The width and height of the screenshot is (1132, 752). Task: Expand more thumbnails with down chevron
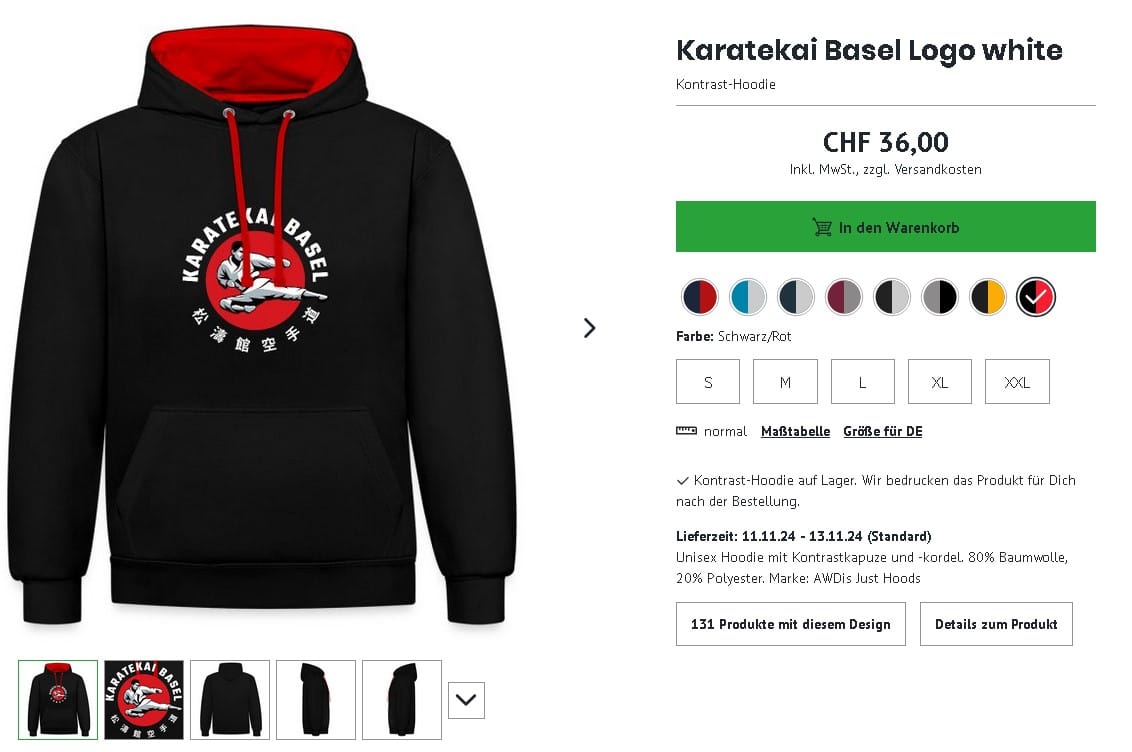pyautogui.click(x=466, y=700)
